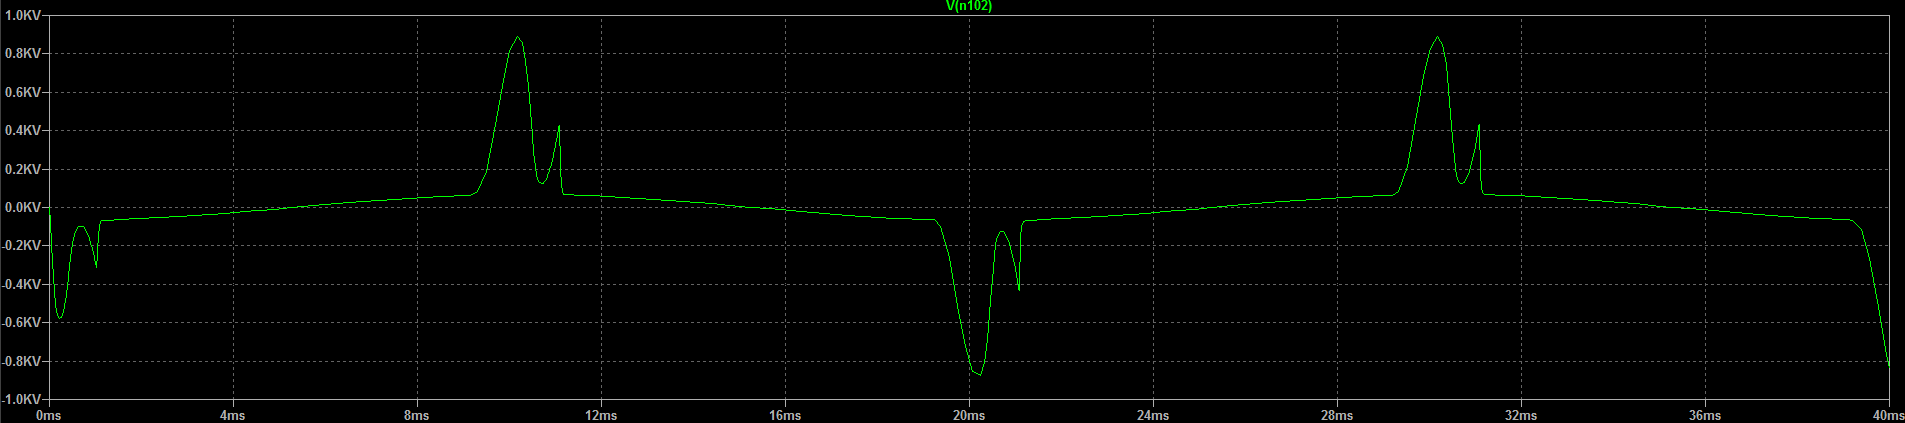This screenshot has width=1905, height=423.
Task: Click the -0.6KV vertical axis label
Action: tap(21, 323)
